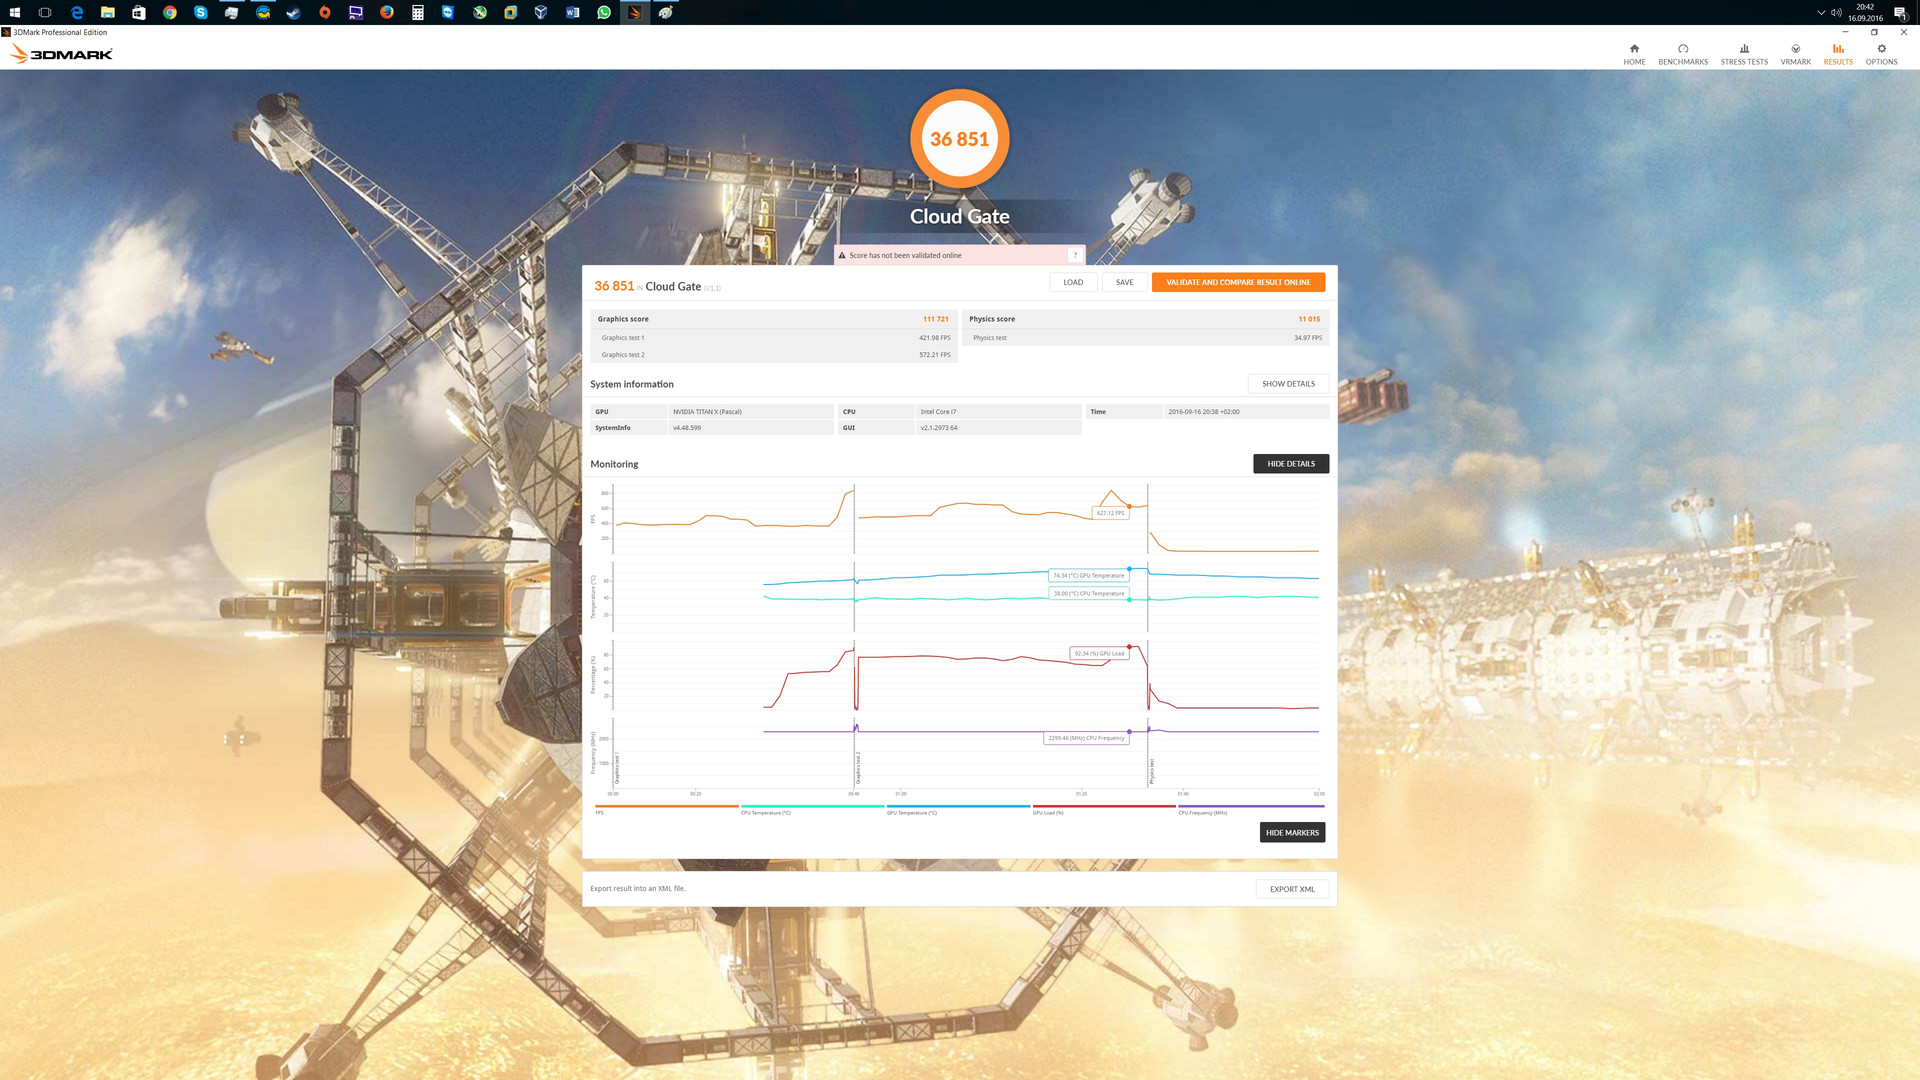Viewport: 1920px width, 1080px height.
Task: Hide the chart markers
Action: pyautogui.click(x=1292, y=832)
